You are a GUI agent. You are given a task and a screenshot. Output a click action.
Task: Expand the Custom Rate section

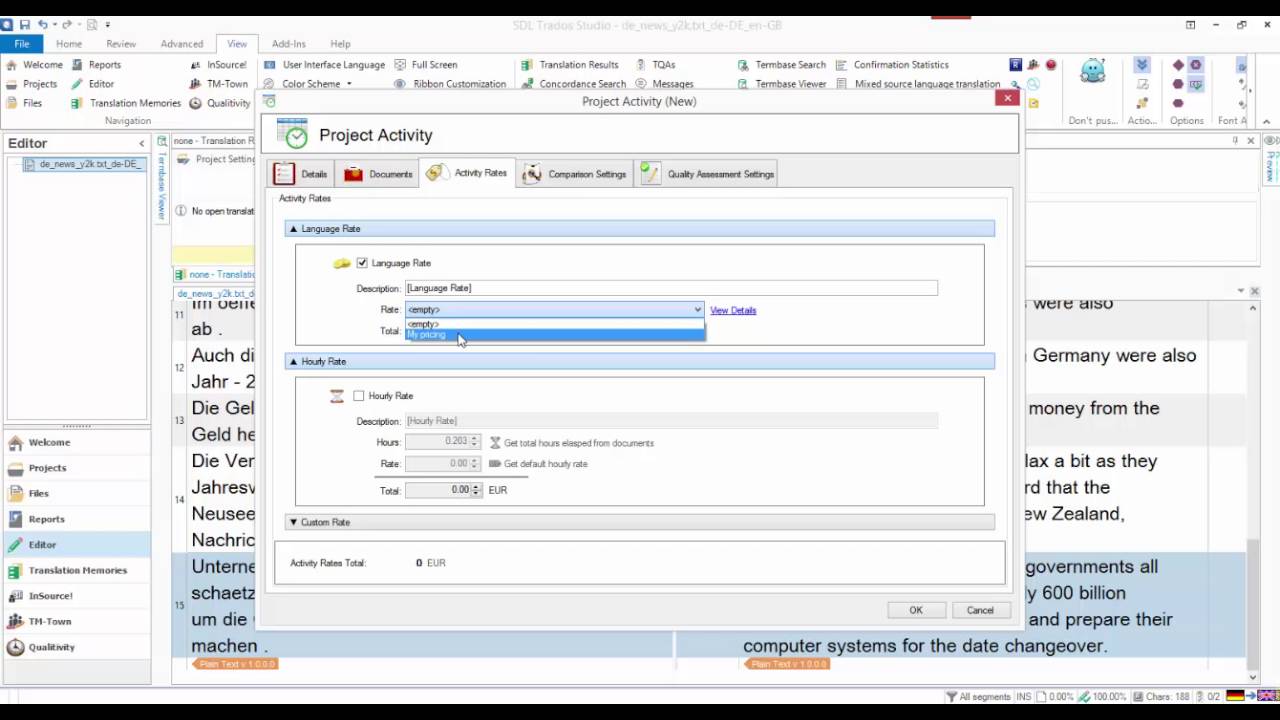point(293,522)
